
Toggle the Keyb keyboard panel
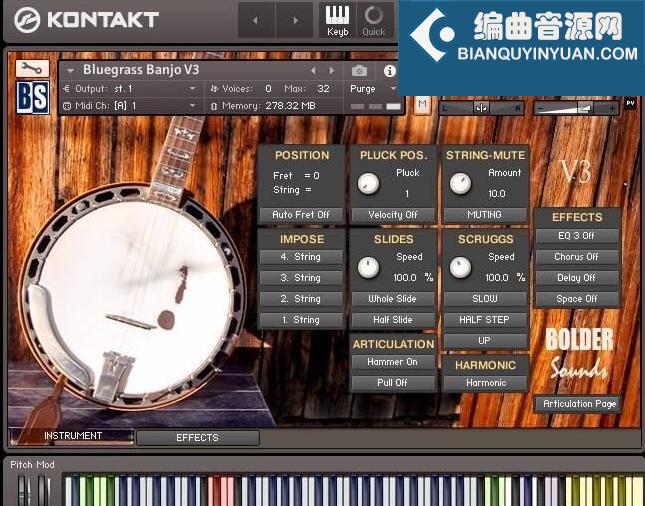tap(337, 20)
